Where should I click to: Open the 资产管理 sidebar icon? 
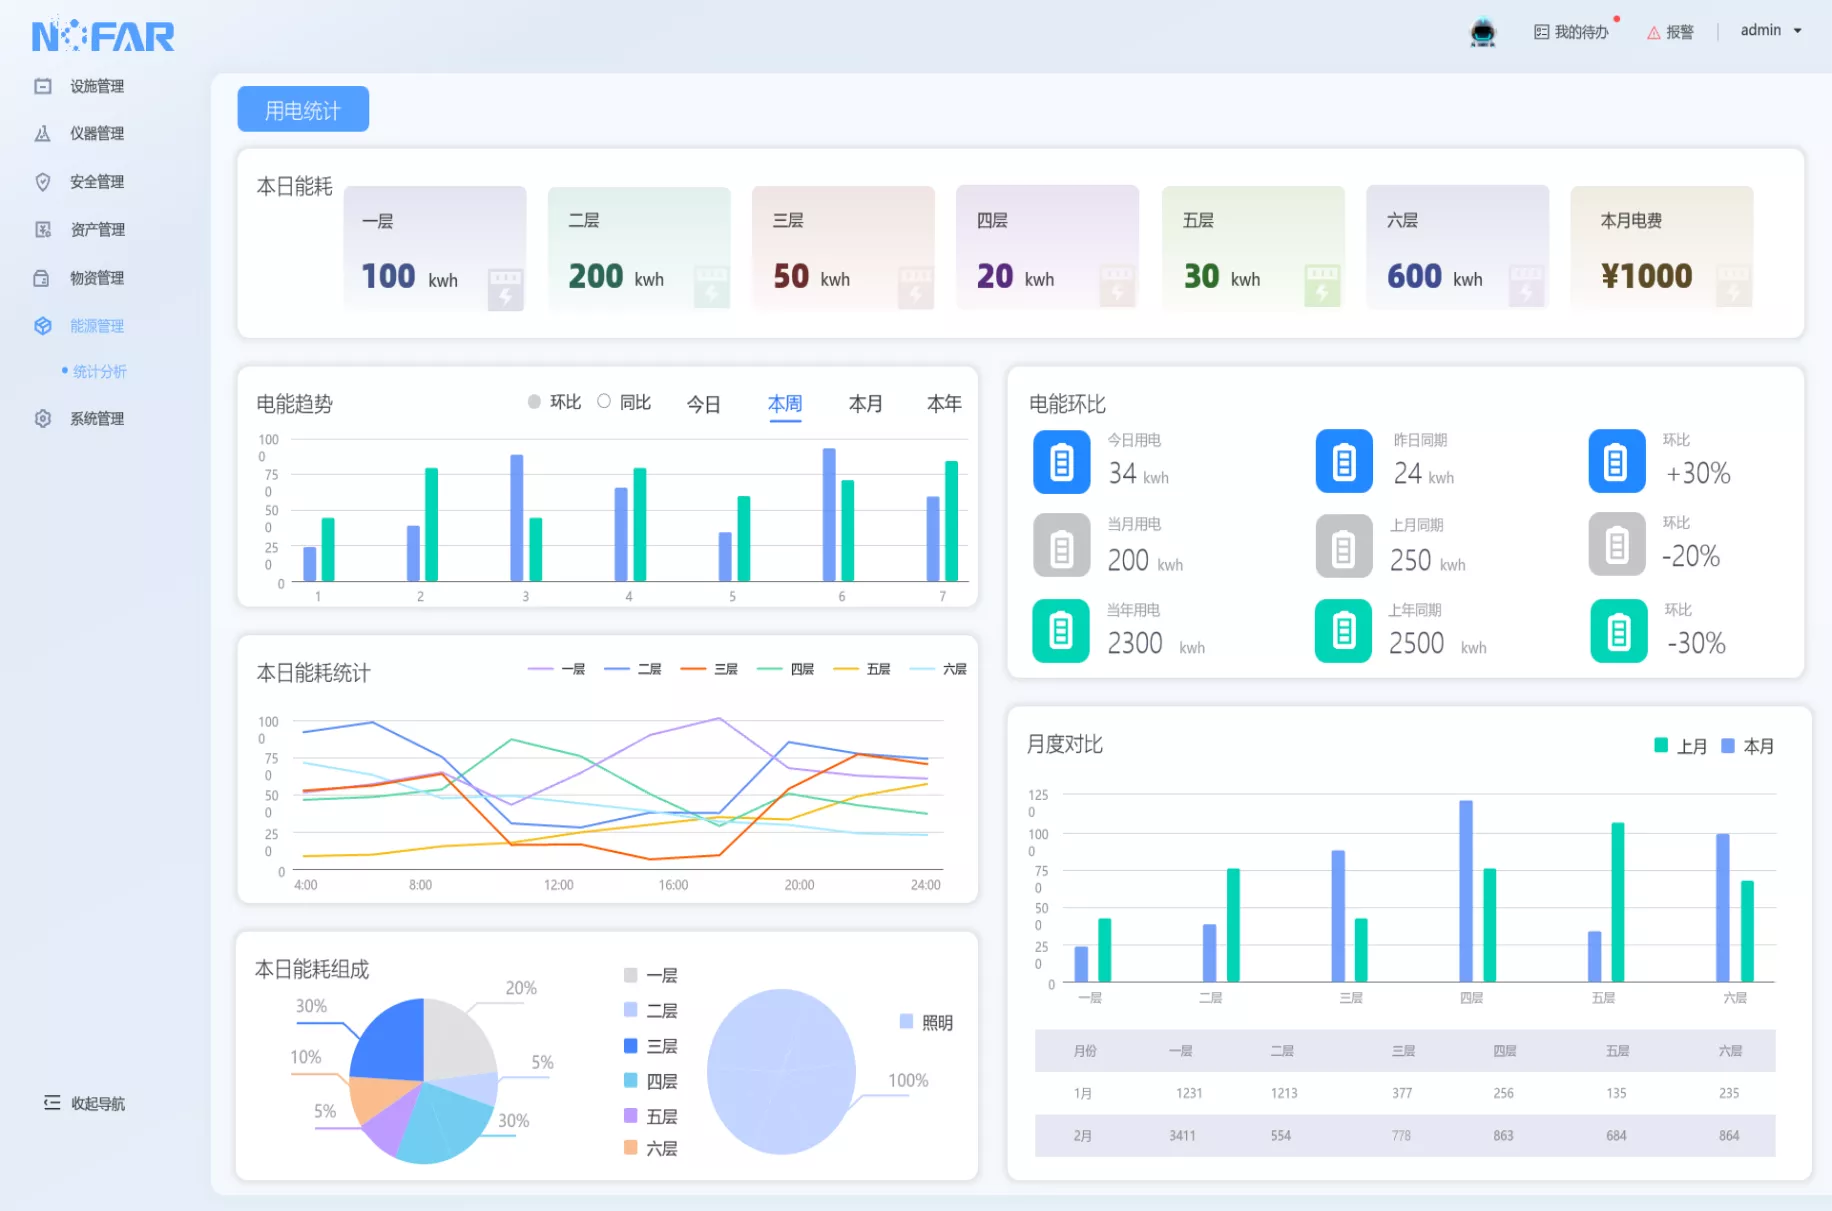(43, 229)
